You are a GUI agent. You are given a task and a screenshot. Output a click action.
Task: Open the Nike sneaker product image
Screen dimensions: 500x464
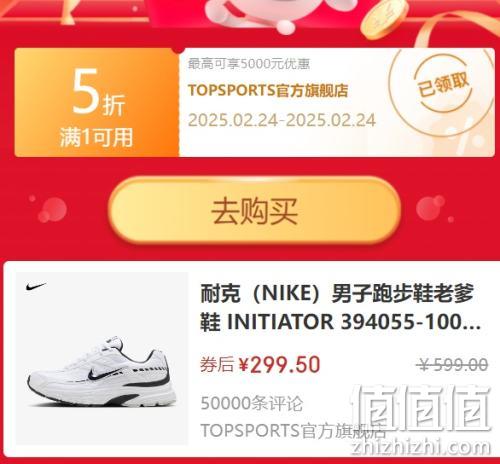102,358
